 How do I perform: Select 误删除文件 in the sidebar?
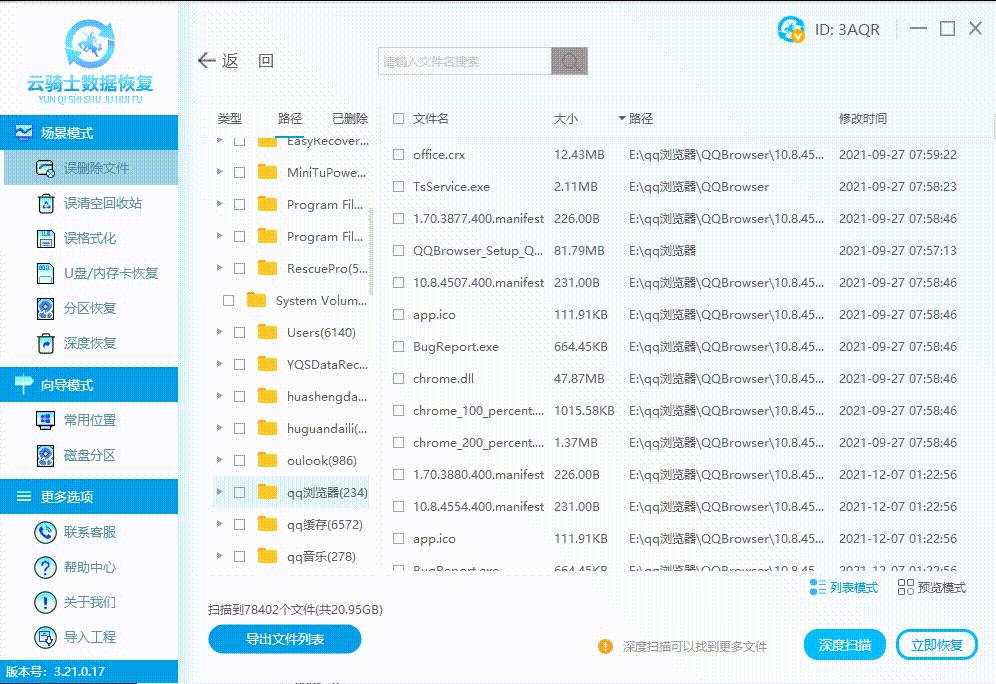tap(91, 168)
